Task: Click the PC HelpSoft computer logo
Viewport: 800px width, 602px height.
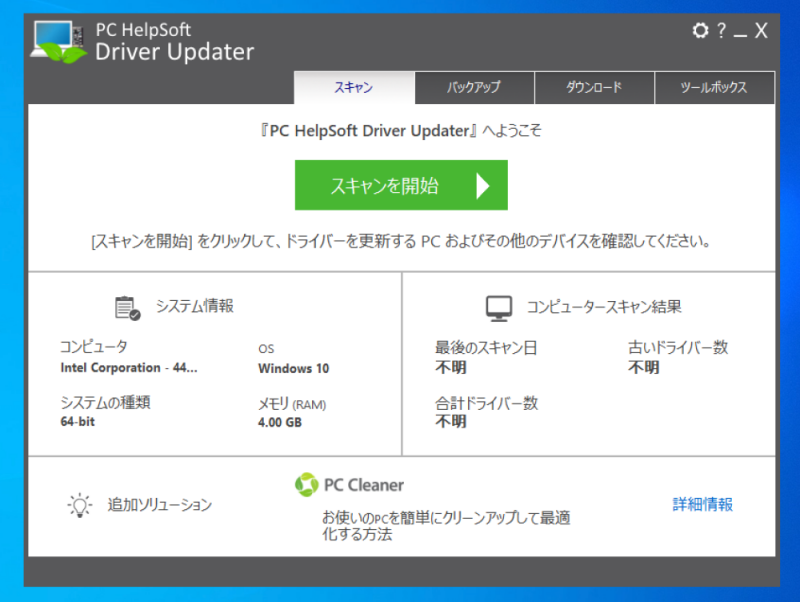Action: pos(59,42)
